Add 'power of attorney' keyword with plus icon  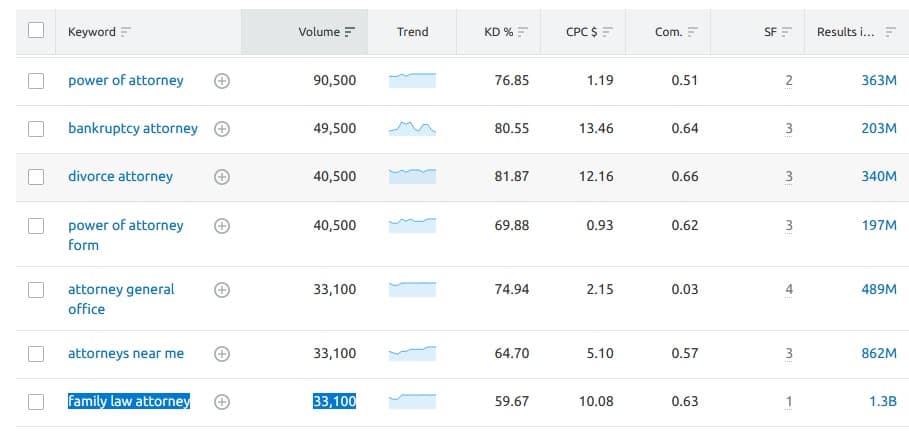pyautogui.click(x=222, y=81)
